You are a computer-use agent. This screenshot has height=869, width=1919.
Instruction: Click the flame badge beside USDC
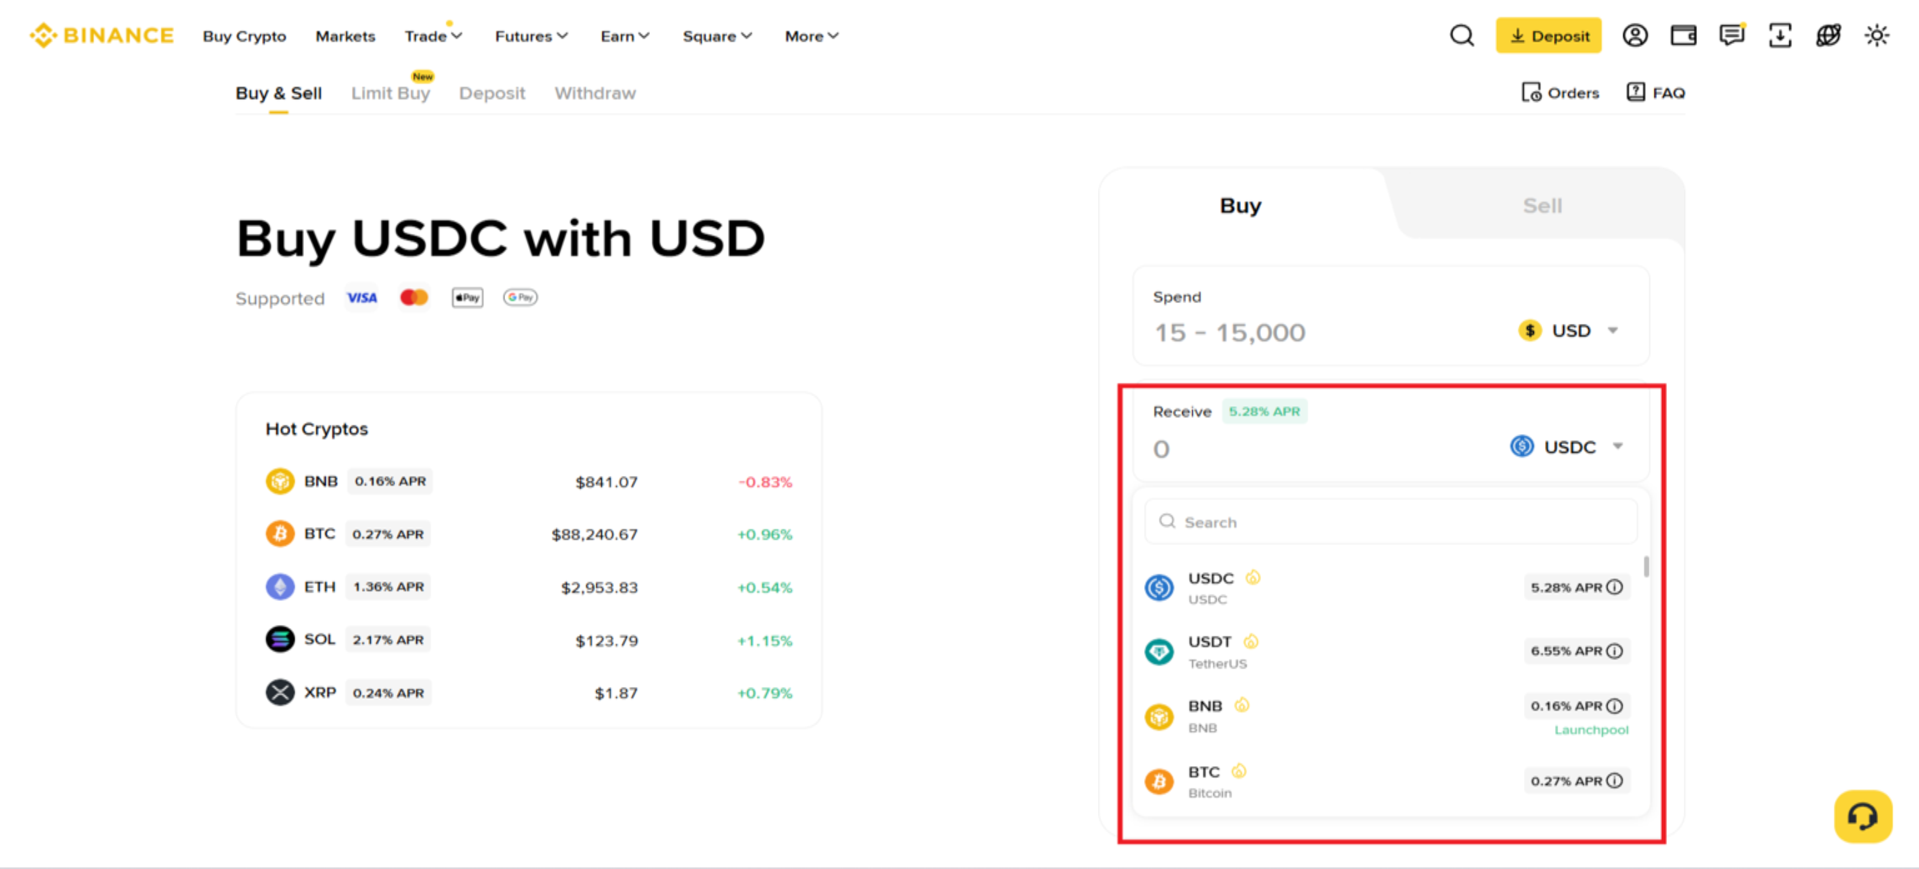1253,577
